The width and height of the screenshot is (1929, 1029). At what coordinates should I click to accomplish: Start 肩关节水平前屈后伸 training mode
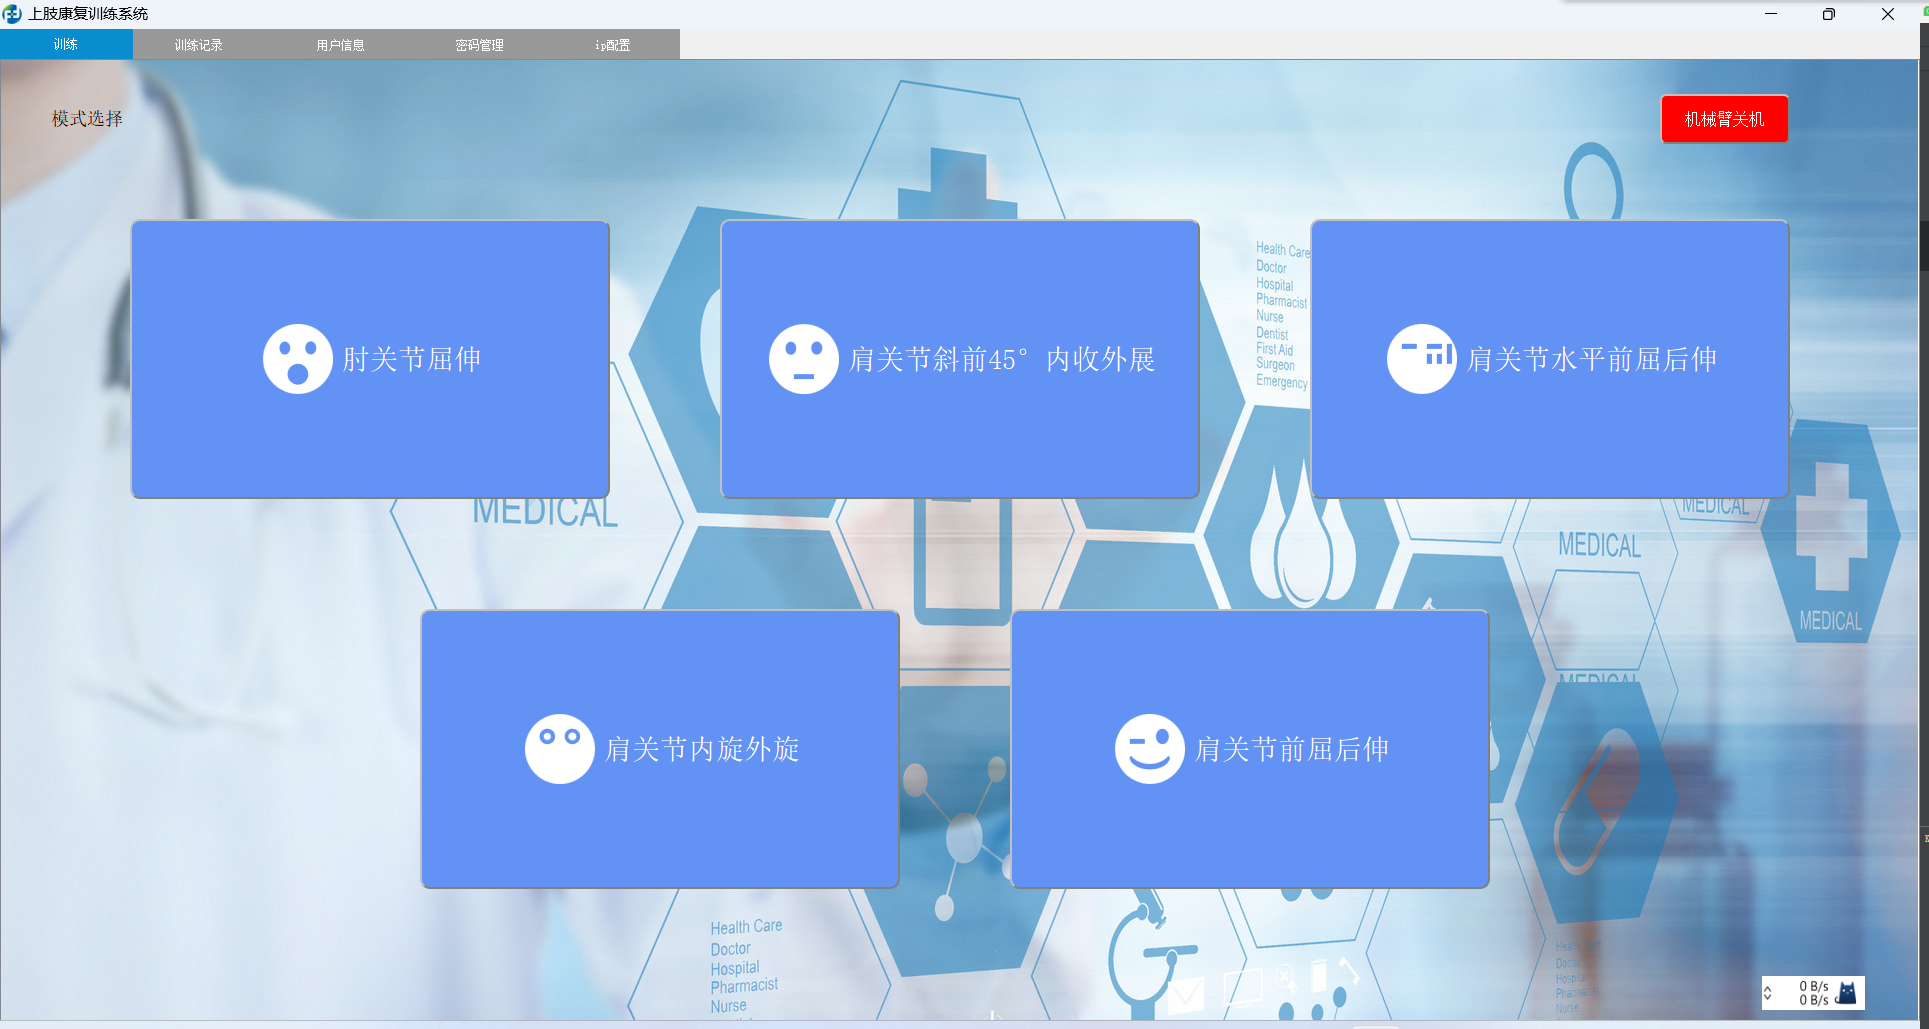(1549, 359)
